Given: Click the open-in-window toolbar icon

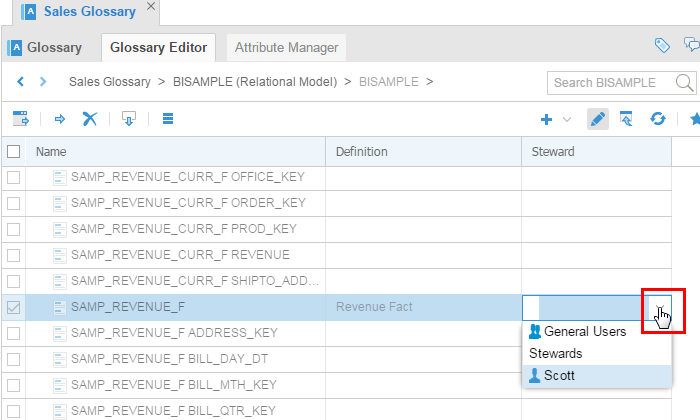Looking at the screenshot, I should [x=21, y=119].
